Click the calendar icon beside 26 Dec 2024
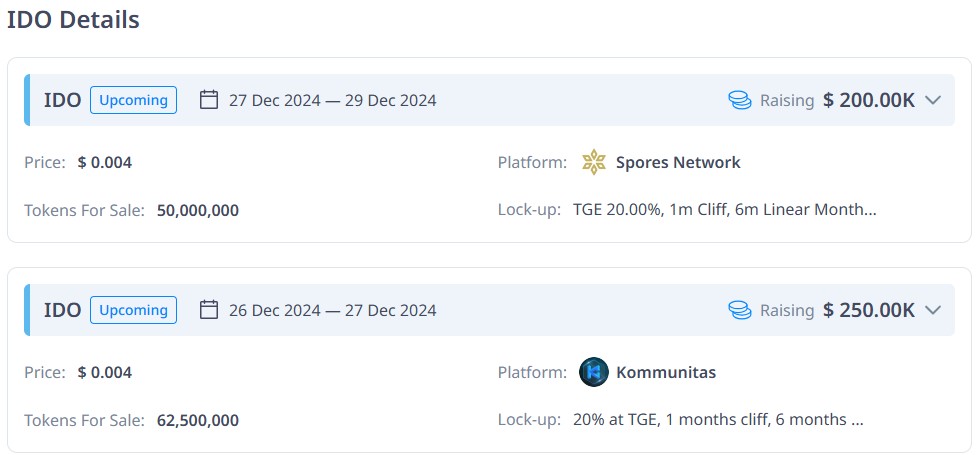Viewport: 977px width, 455px height. coord(209,310)
